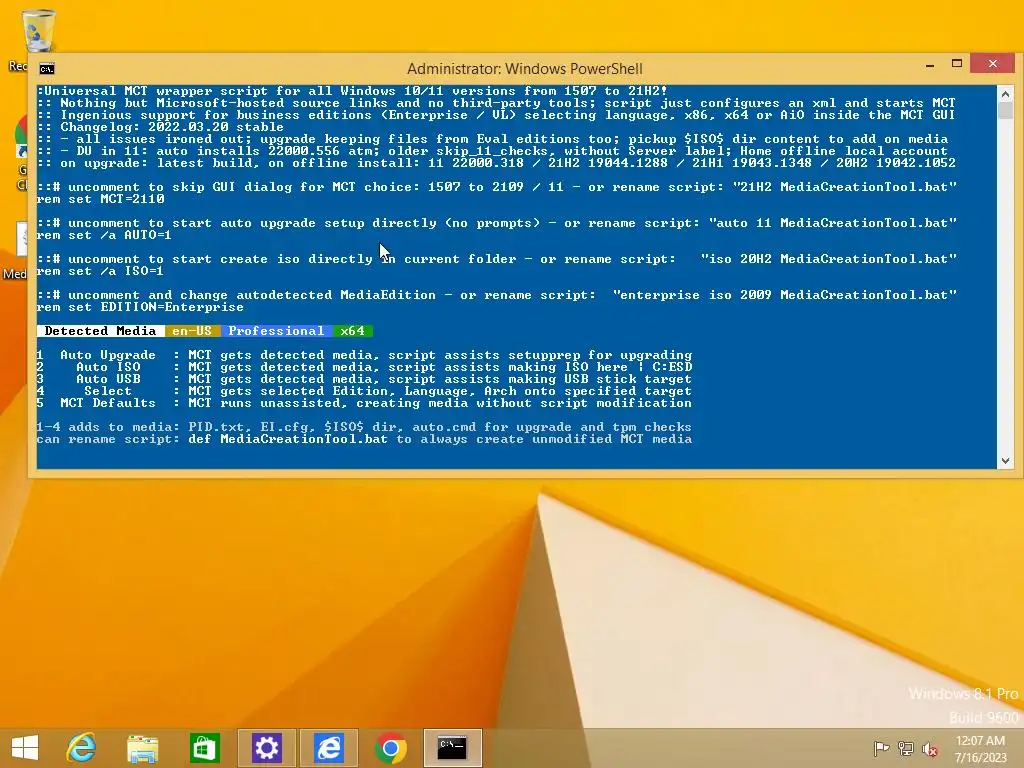Click the '1 Auto Upgrade' option line
This screenshot has width=1024, height=768.
click(x=364, y=355)
